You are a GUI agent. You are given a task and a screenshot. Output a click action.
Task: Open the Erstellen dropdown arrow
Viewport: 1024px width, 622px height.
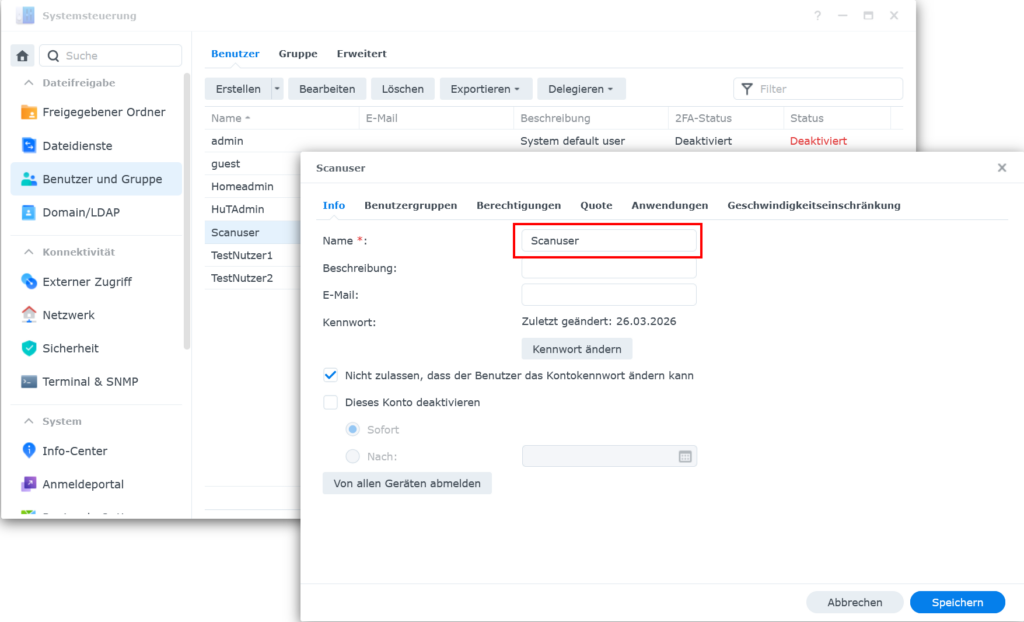pyautogui.click(x=277, y=89)
